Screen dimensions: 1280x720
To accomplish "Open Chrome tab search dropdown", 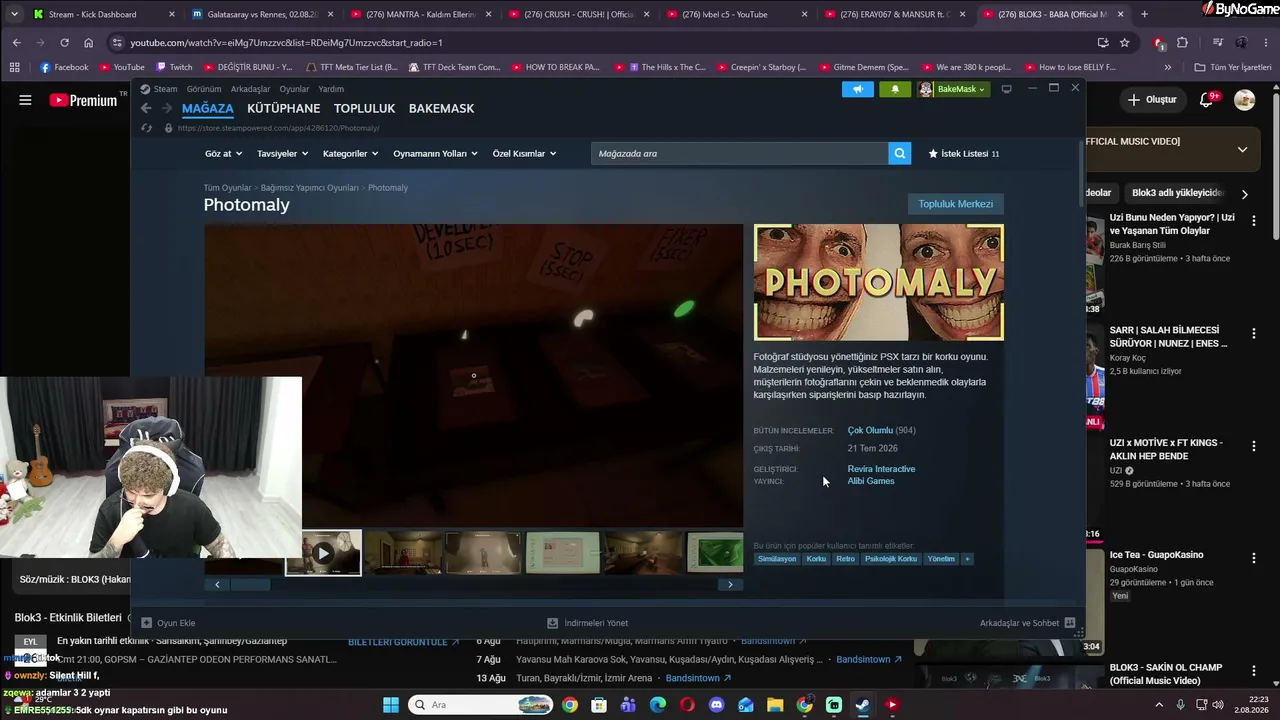I will [x=14, y=14].
